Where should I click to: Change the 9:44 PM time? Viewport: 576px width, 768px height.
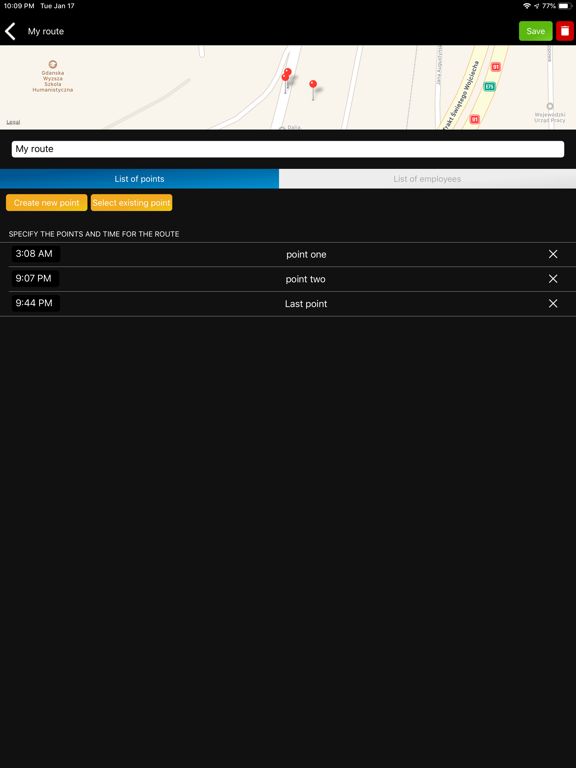(x=35, y=303)
